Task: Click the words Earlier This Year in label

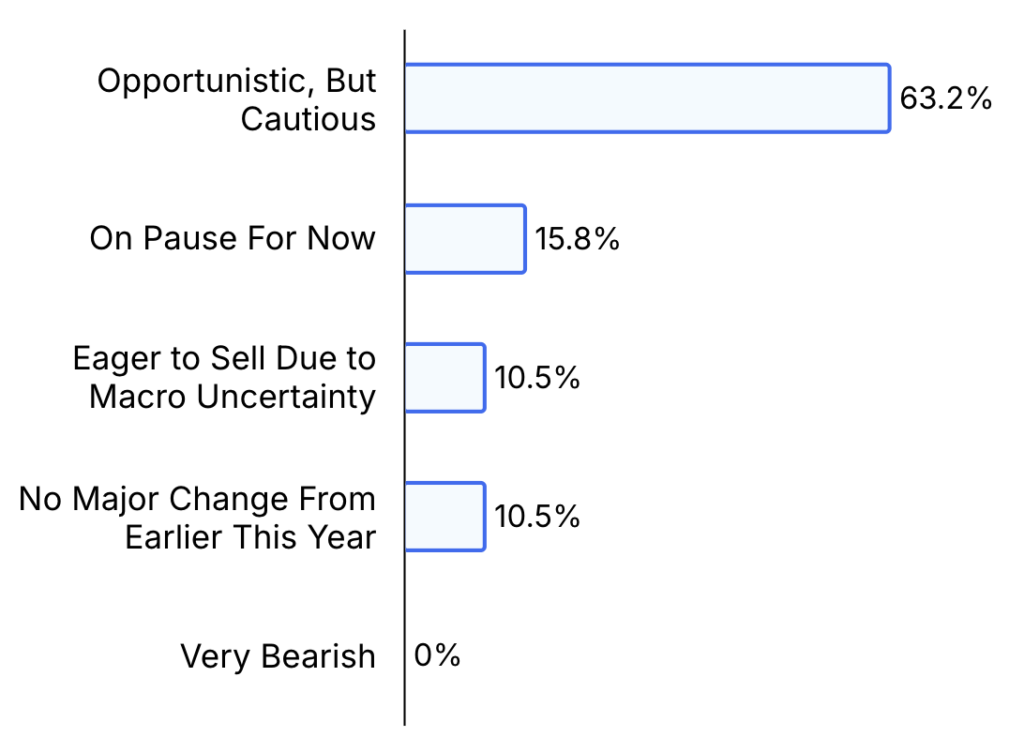Action: coord(251,537)
